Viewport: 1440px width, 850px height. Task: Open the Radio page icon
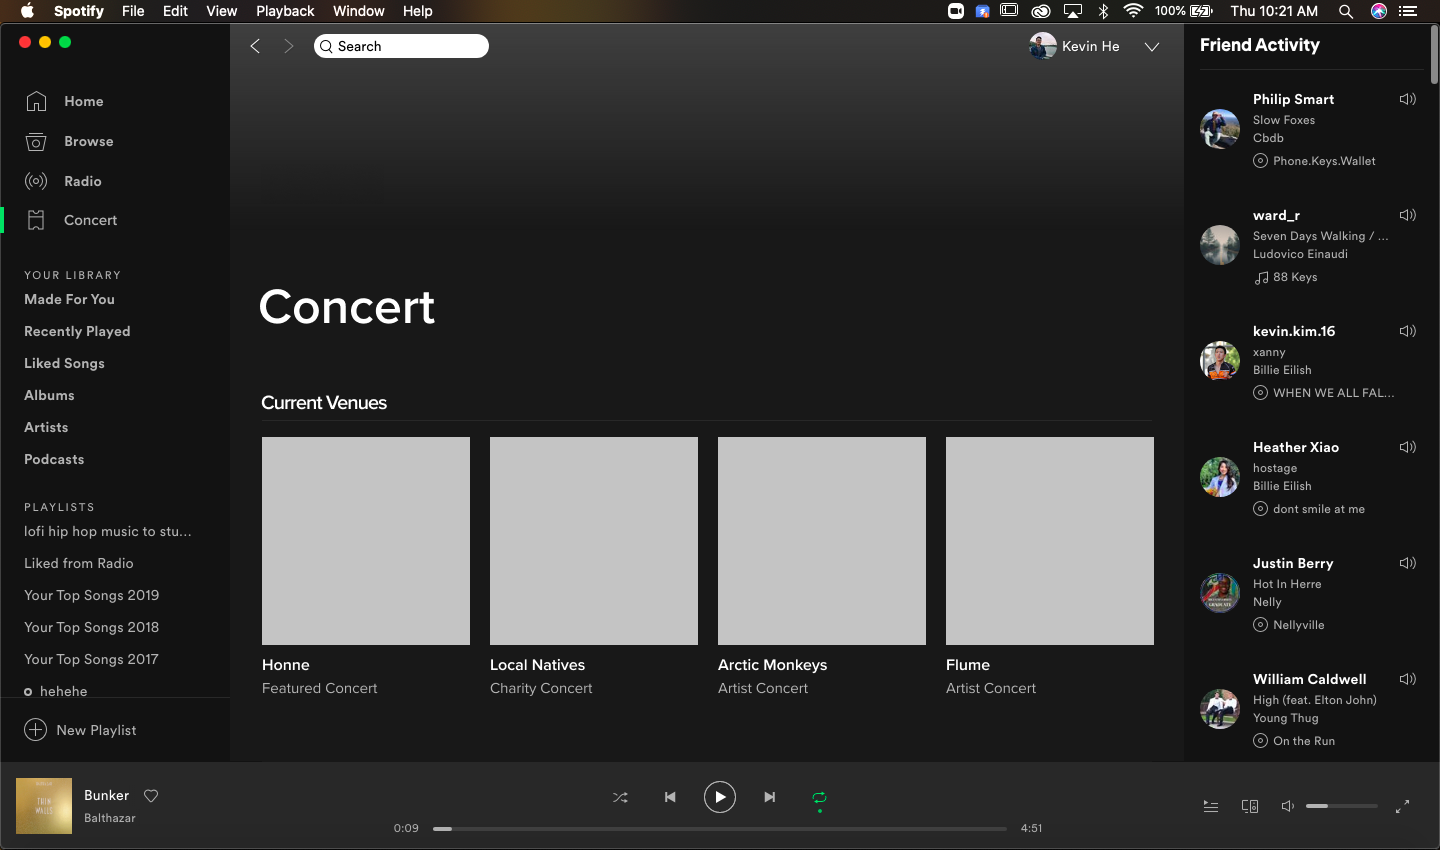[36, 181]
